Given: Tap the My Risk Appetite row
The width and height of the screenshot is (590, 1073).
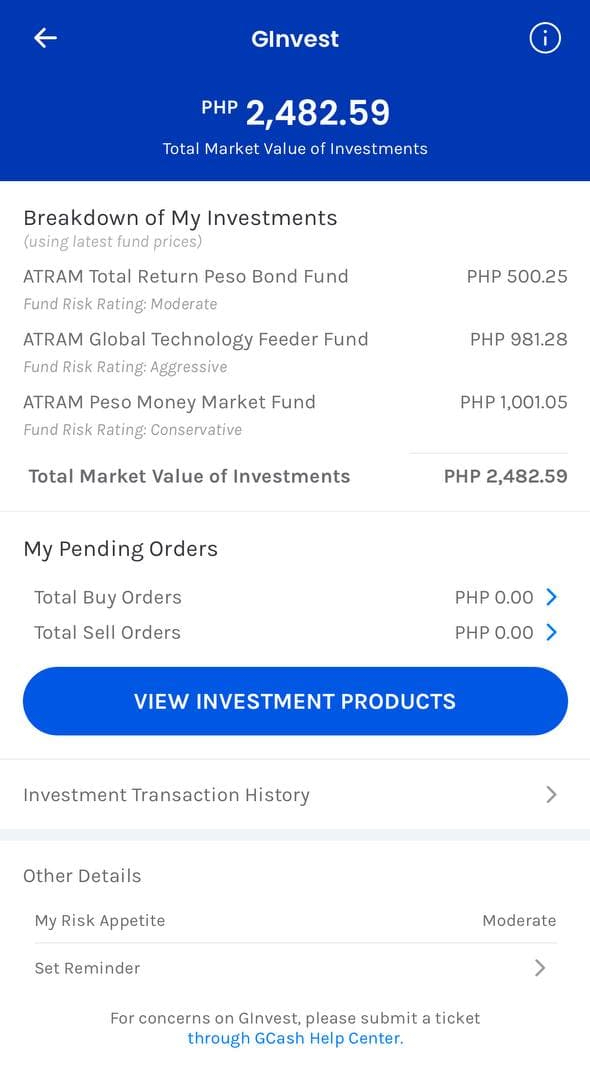Looking at the screenshot, I should click(x=295, y=920).
